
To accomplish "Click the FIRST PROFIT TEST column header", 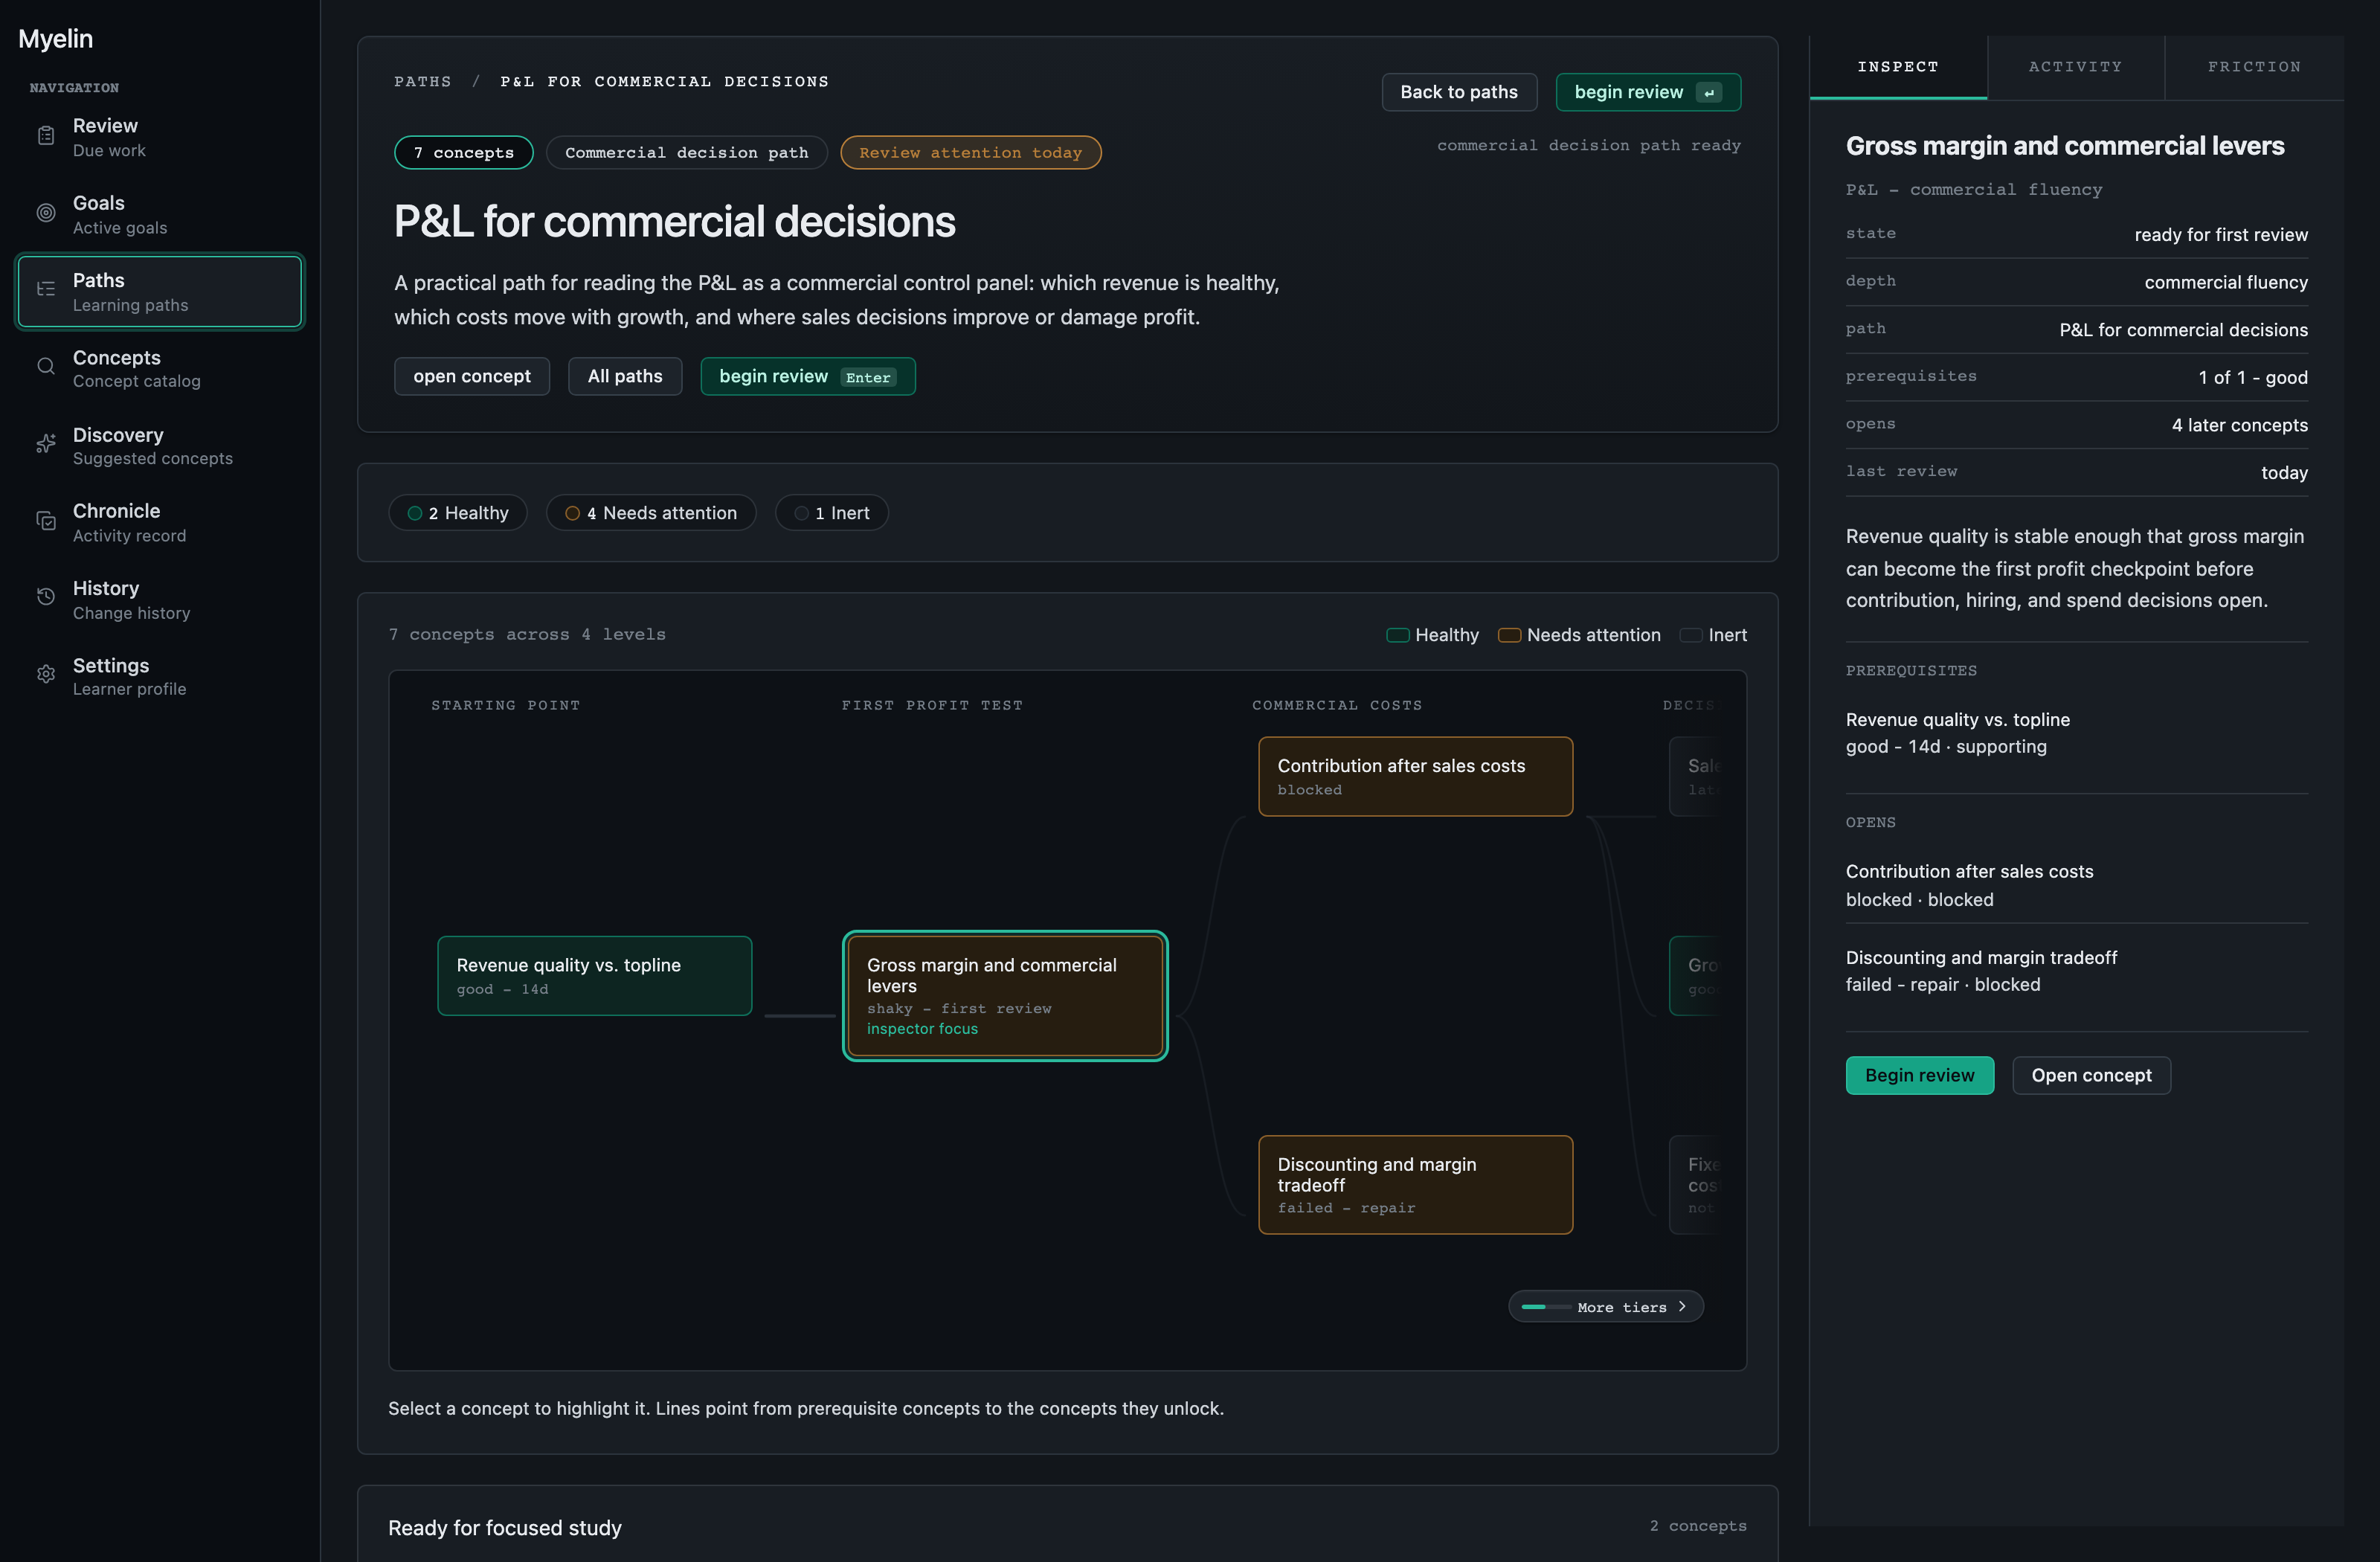I will [932, 706].
